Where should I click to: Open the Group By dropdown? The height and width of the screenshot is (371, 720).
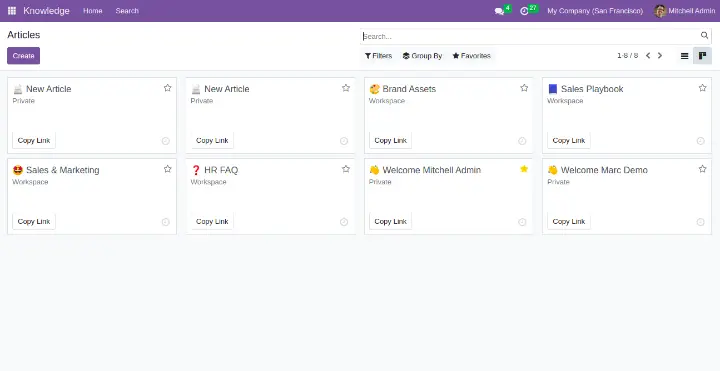pyautogui.click(x=422, y=56)
